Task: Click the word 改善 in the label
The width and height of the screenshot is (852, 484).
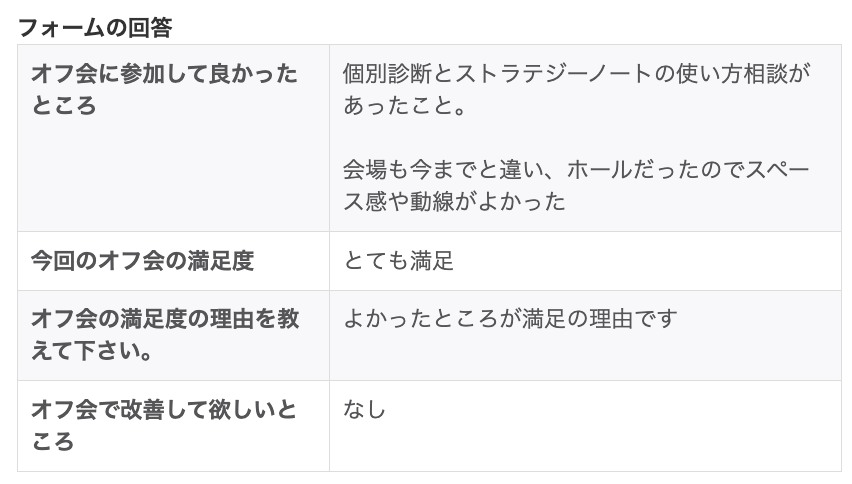Action: (142, 409)
